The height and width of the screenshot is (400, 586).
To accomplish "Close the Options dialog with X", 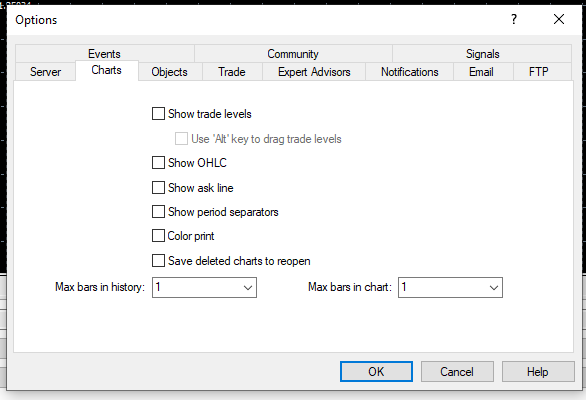I will pos(559,19).
